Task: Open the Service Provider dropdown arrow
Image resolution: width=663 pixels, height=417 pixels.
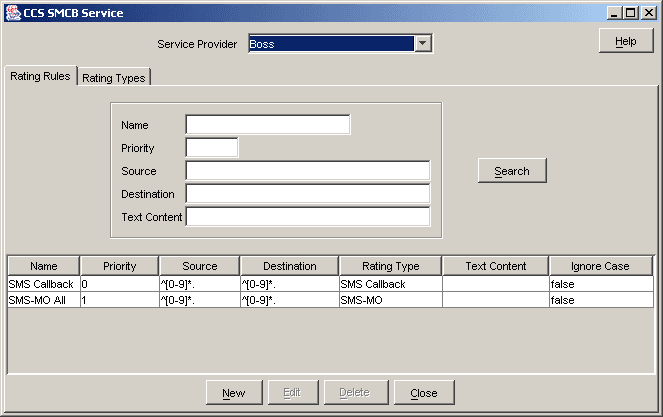Action: click(x=423, y=43)
